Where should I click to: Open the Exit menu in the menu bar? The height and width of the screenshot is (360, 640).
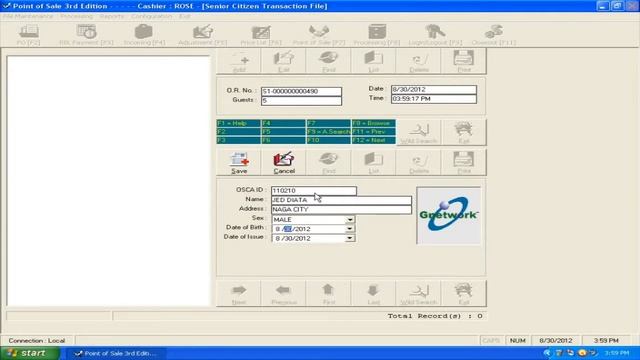[184, 16]
